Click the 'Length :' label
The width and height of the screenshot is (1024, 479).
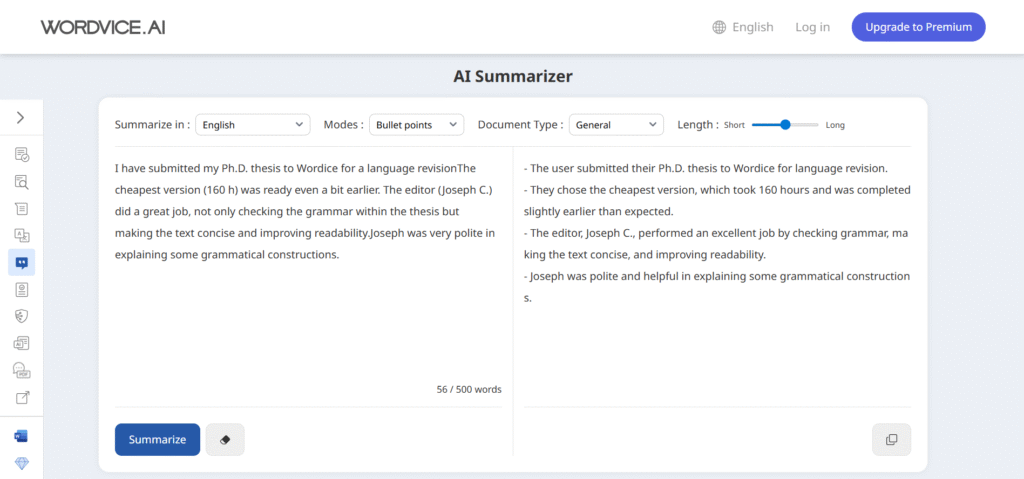click(698, 125)
